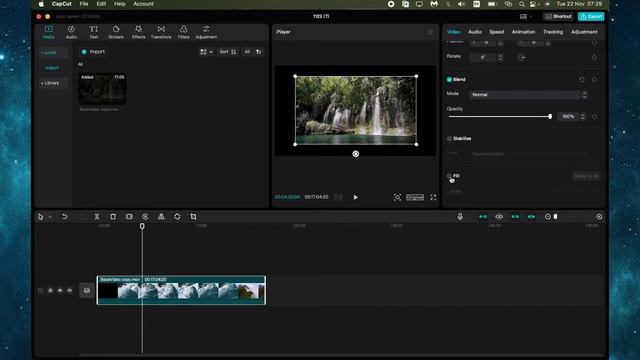Open the Text tool panel
640x360 pixels.
click(x=93, y=32)
